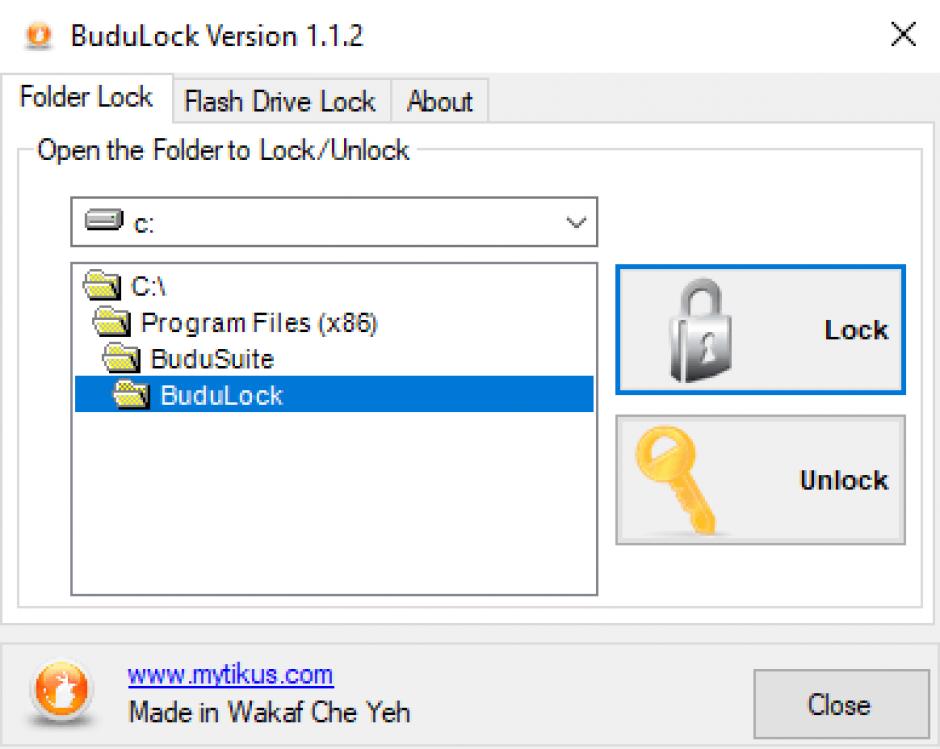
Task: Click the BuduLock app icon in title bar
Action: (x=39, y=35)
